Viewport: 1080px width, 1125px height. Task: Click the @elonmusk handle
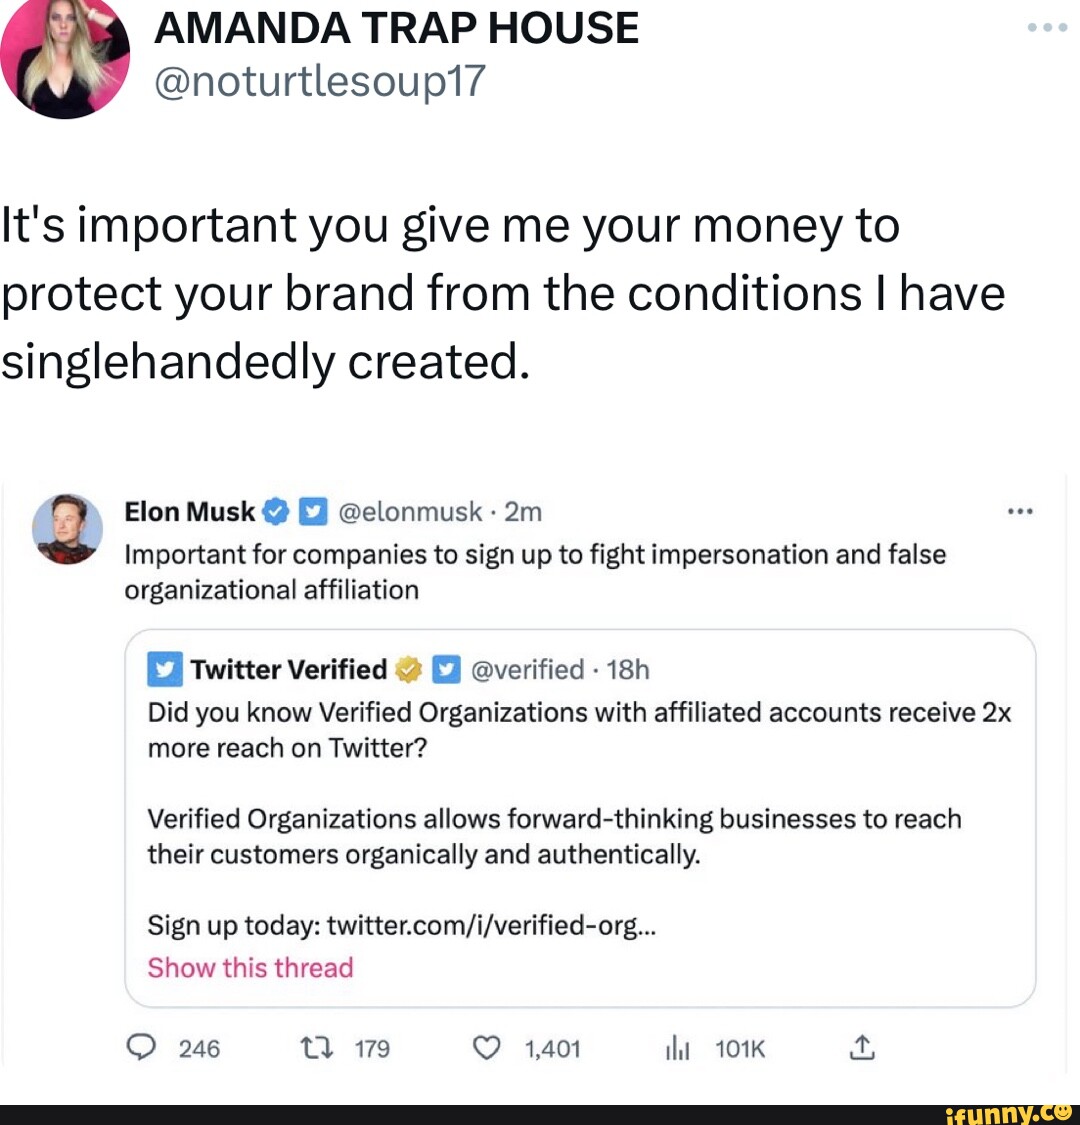pyautogui.click(x=411, y=512)
